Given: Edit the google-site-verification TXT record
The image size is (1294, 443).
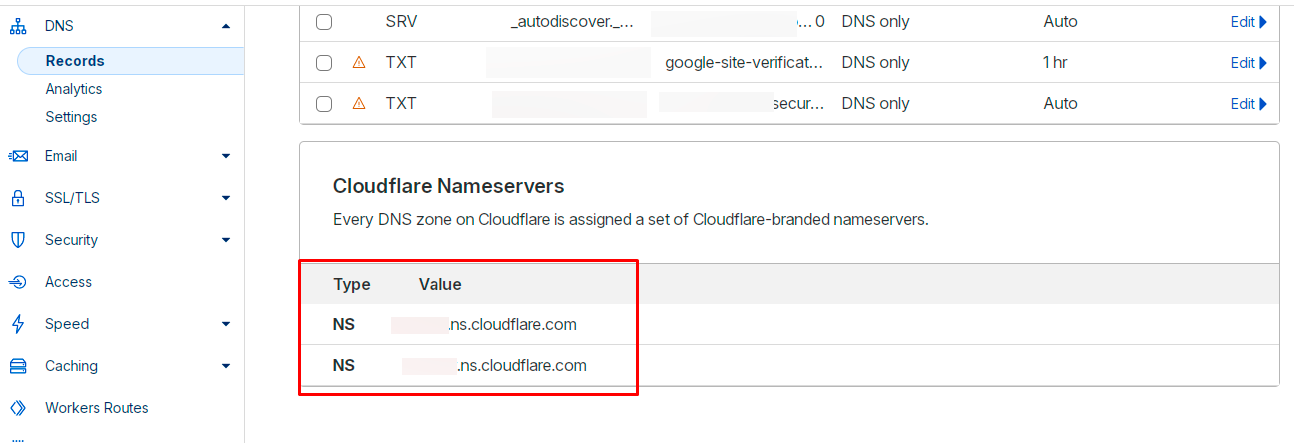Looking at the screenshot, I should pyautogui.click(x=1248, y=63).
